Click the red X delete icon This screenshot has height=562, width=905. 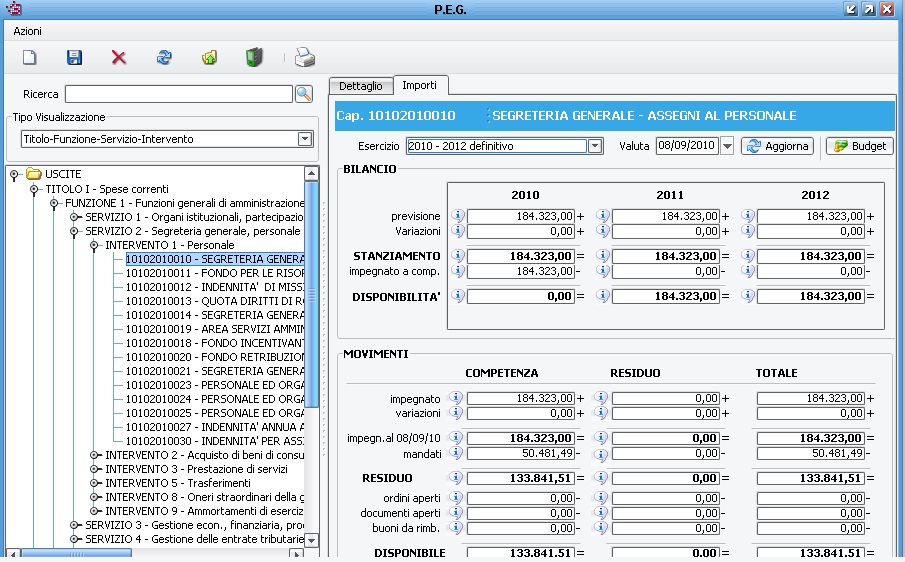(119, 58)
